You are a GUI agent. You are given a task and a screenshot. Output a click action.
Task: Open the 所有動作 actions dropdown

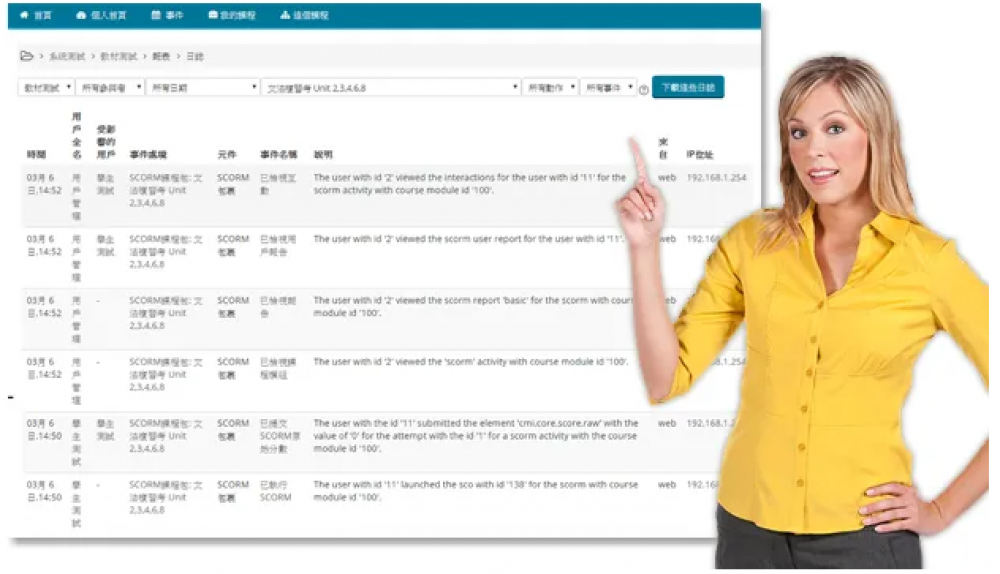click(x=550, y=88)
